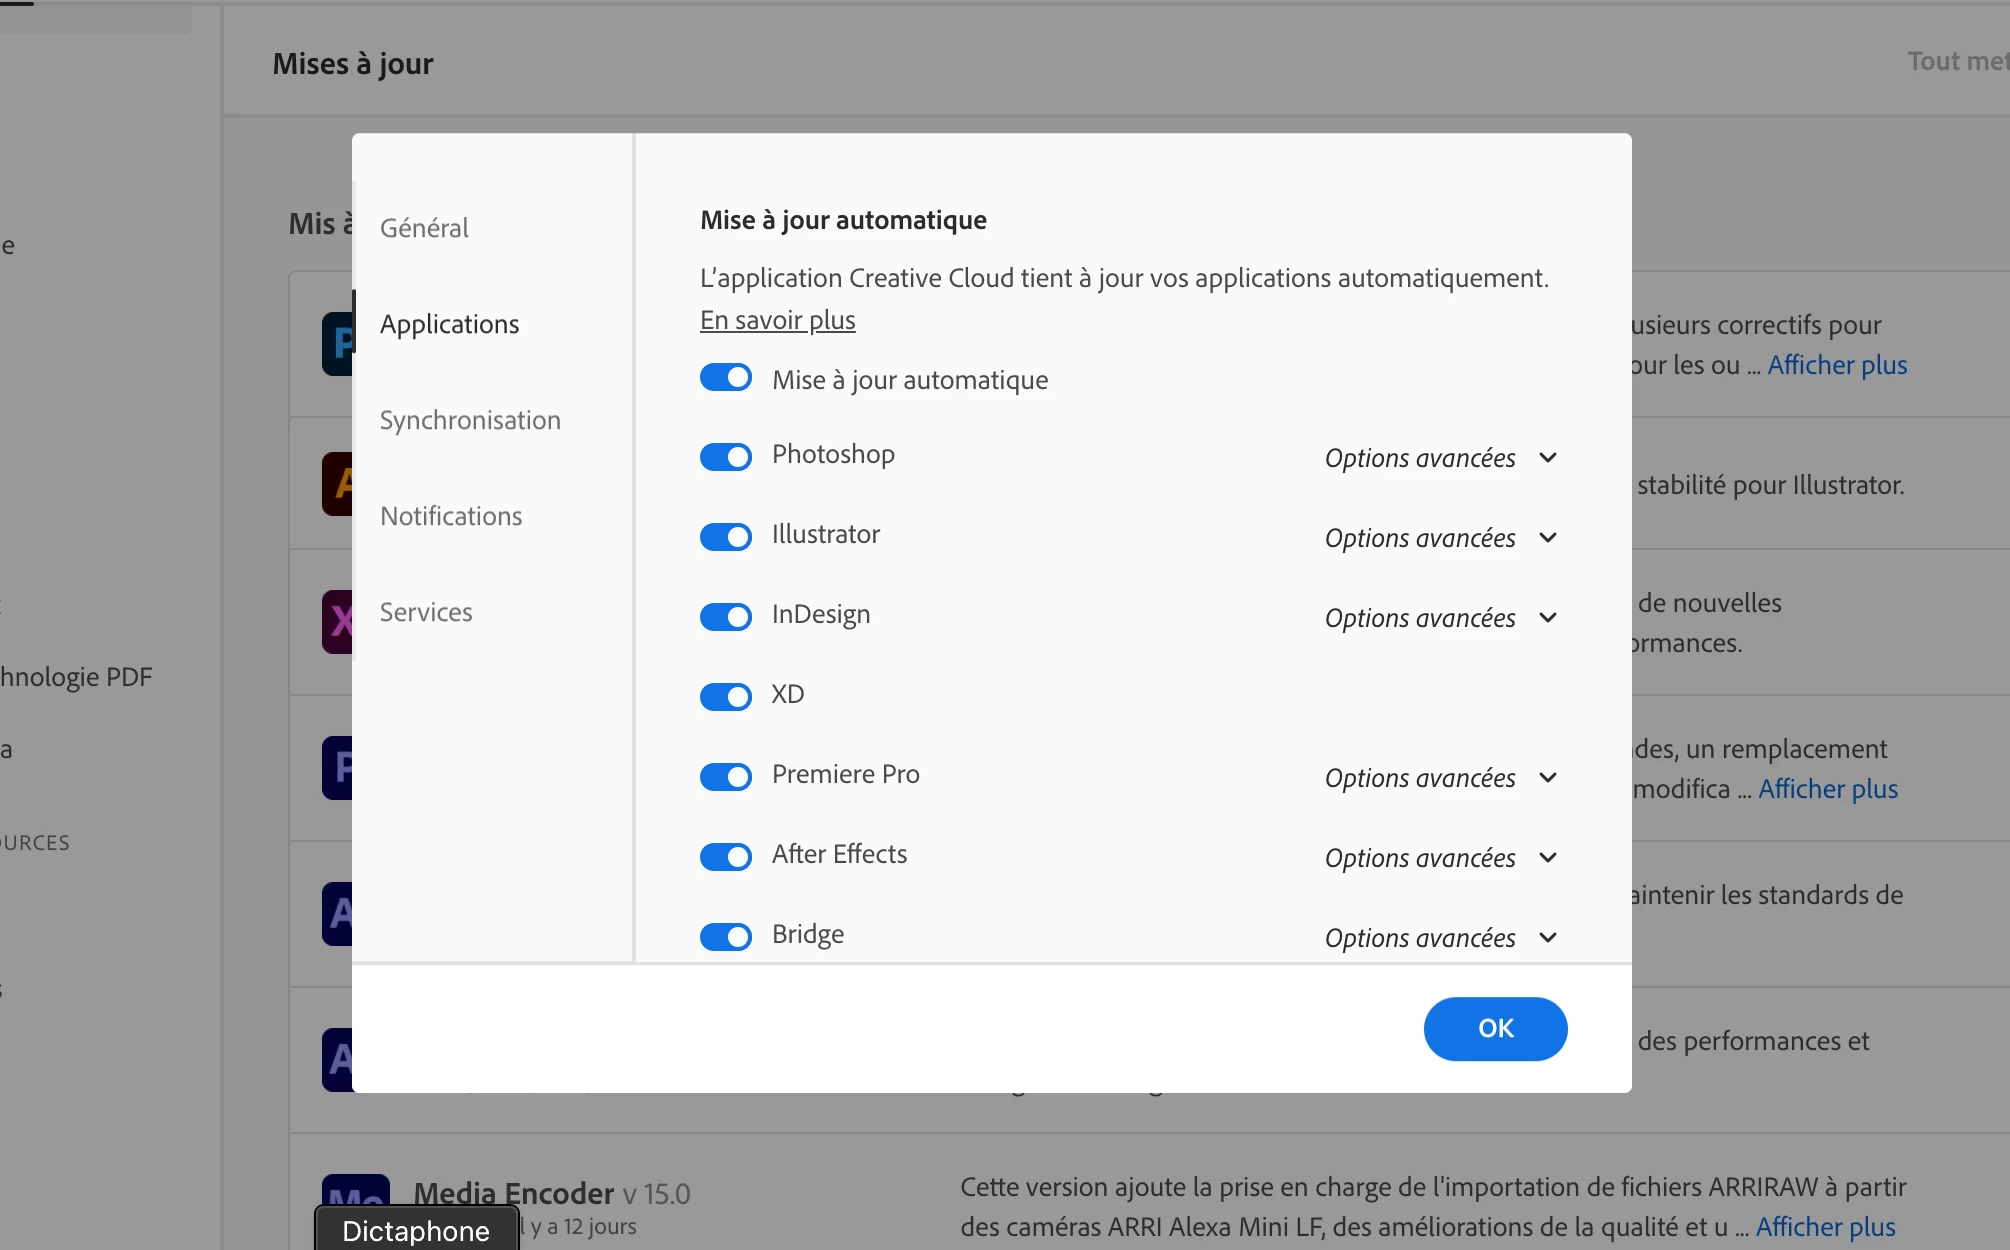Click Afficher plus for Media Encoder notes
Screen dimensions: 2010x1250
tap(1825, 1227)
